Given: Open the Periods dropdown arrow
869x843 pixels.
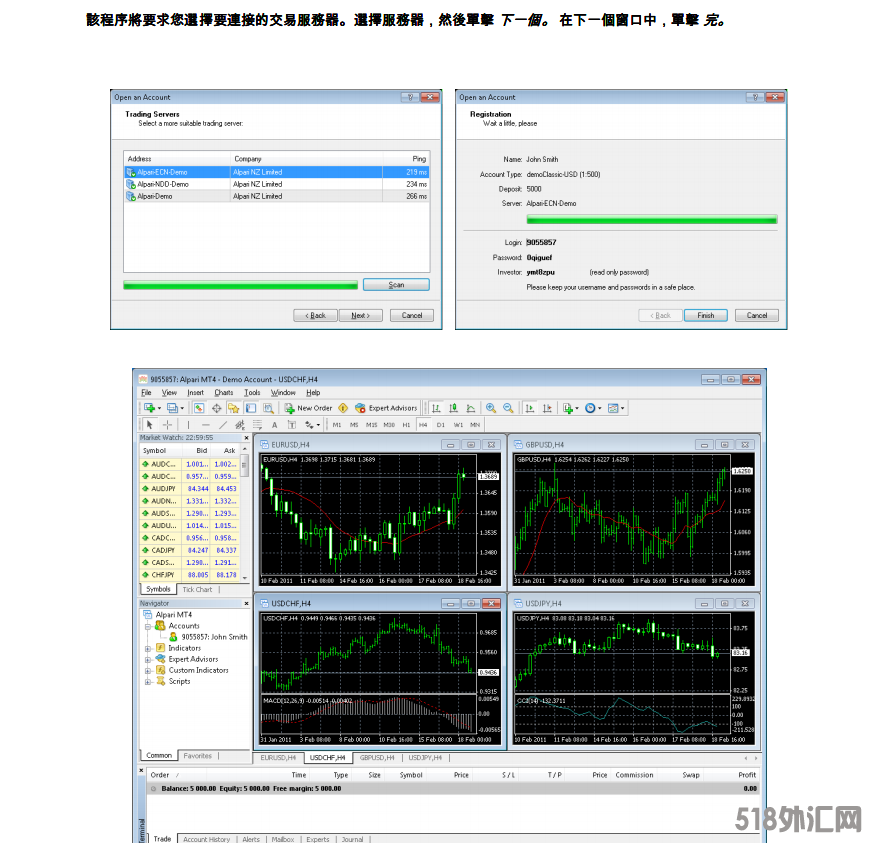Looking at the screenshot, I should [x=600, y=408].
